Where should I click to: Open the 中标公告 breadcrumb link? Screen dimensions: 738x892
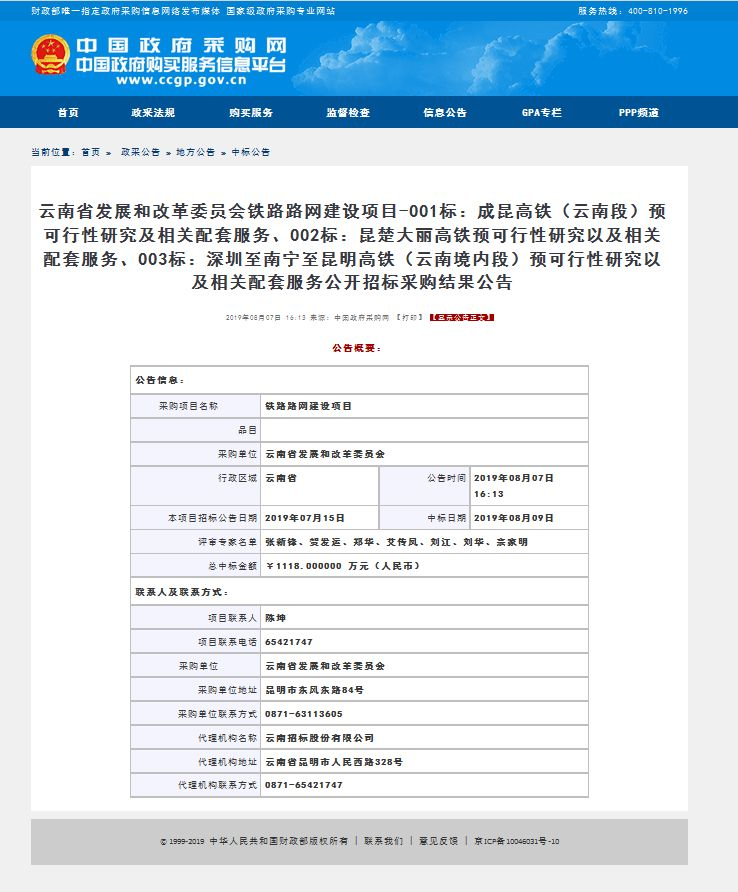251,152
